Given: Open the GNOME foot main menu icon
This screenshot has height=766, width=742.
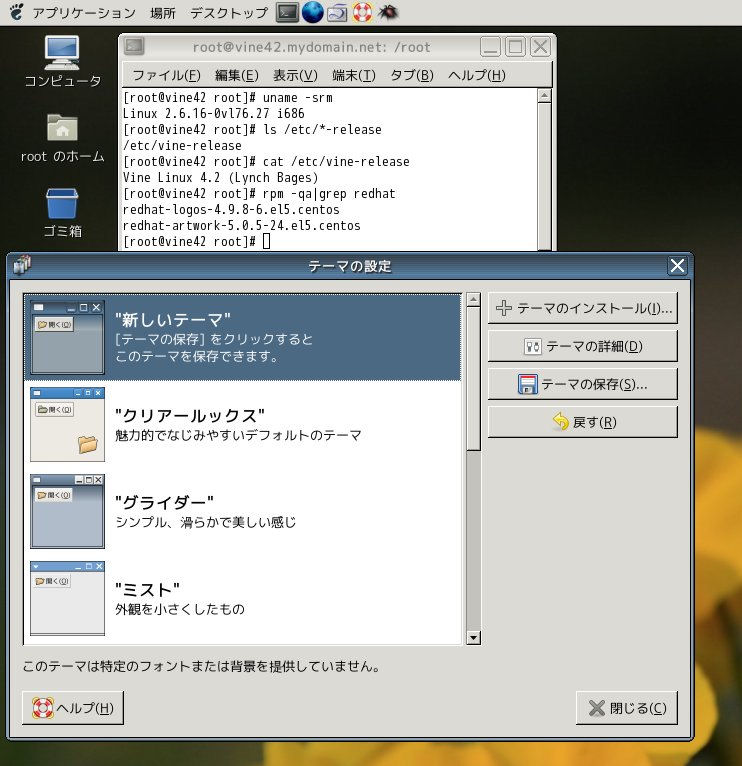Looking at the screenshot, I should (x=16, y=12).
